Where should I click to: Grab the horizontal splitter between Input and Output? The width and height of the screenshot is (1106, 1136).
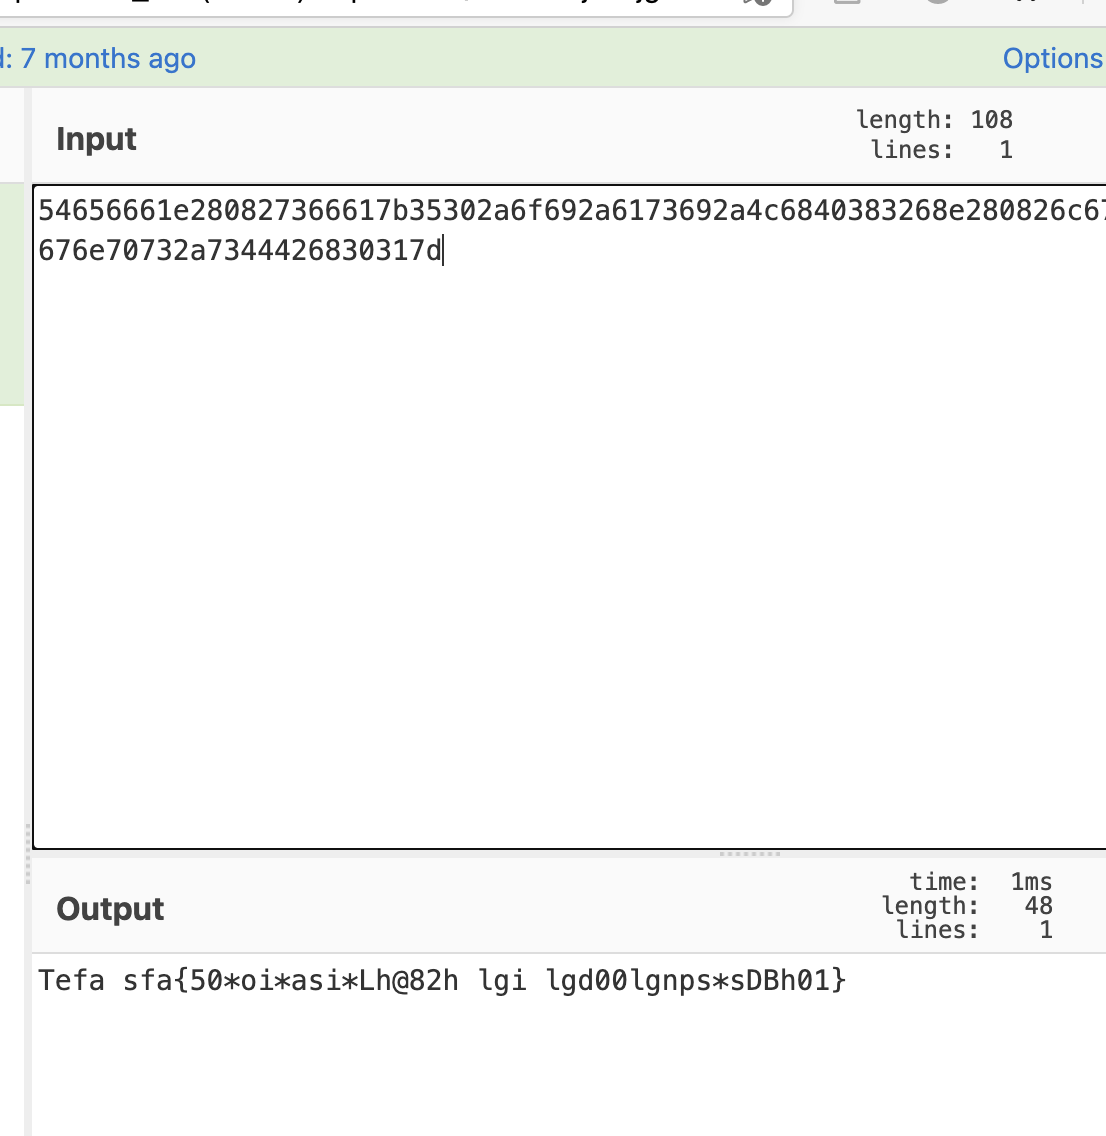pyautogui.click(x=749, y=854)
